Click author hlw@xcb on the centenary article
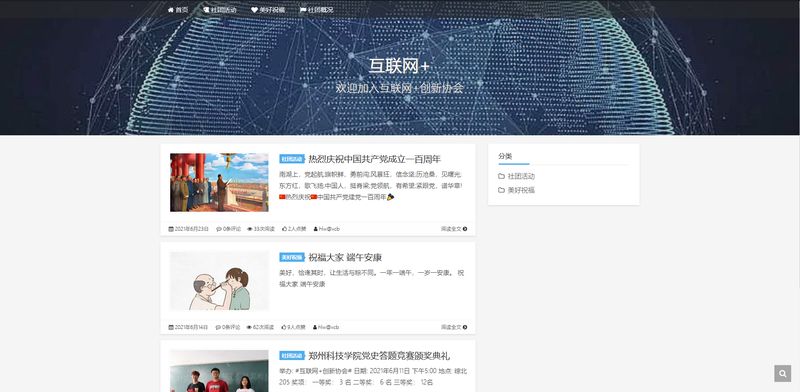Image resolution: width=800 pixels, height=392 pixels. tap(326, 229)
